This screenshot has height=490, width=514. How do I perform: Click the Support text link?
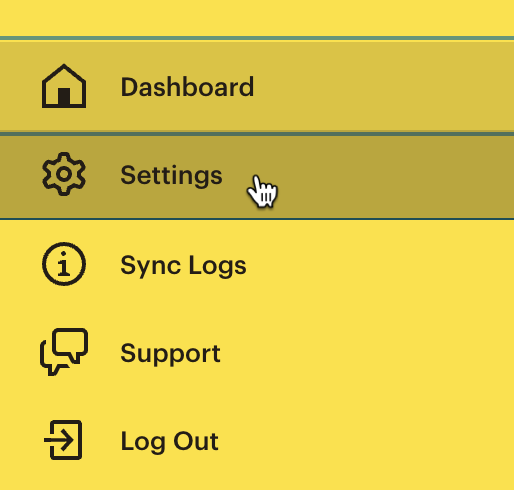[x=170, y=354]
